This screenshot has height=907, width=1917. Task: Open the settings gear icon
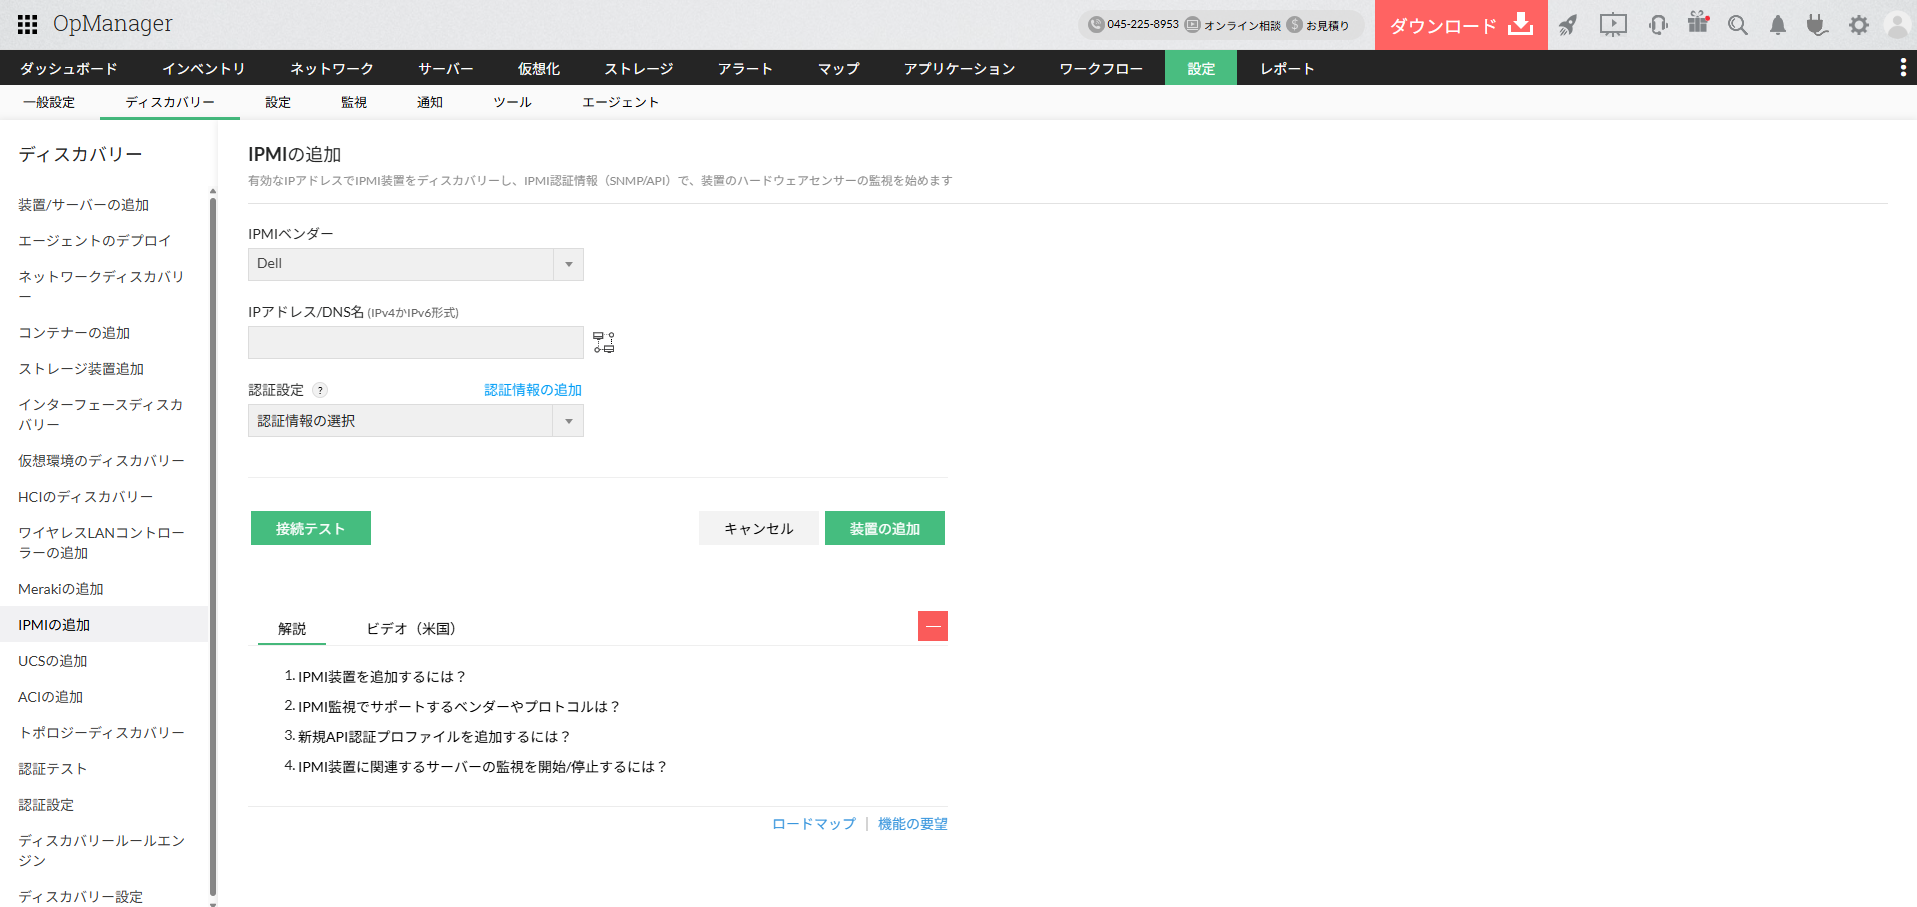click(1858, 24)
